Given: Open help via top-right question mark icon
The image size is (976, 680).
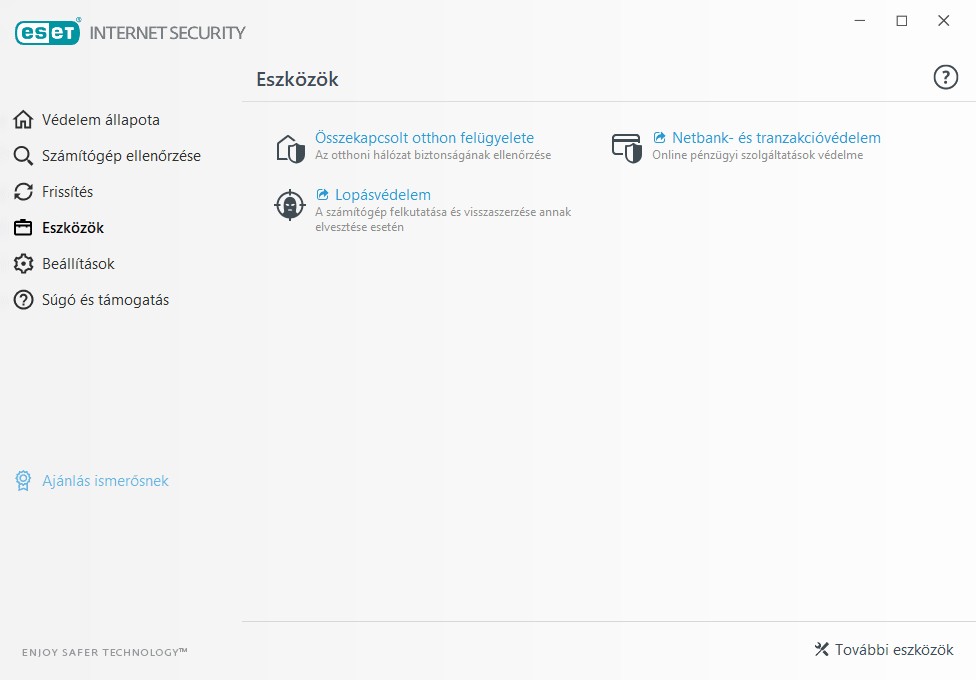Looking at the screenshot, I should click(945, 78).
